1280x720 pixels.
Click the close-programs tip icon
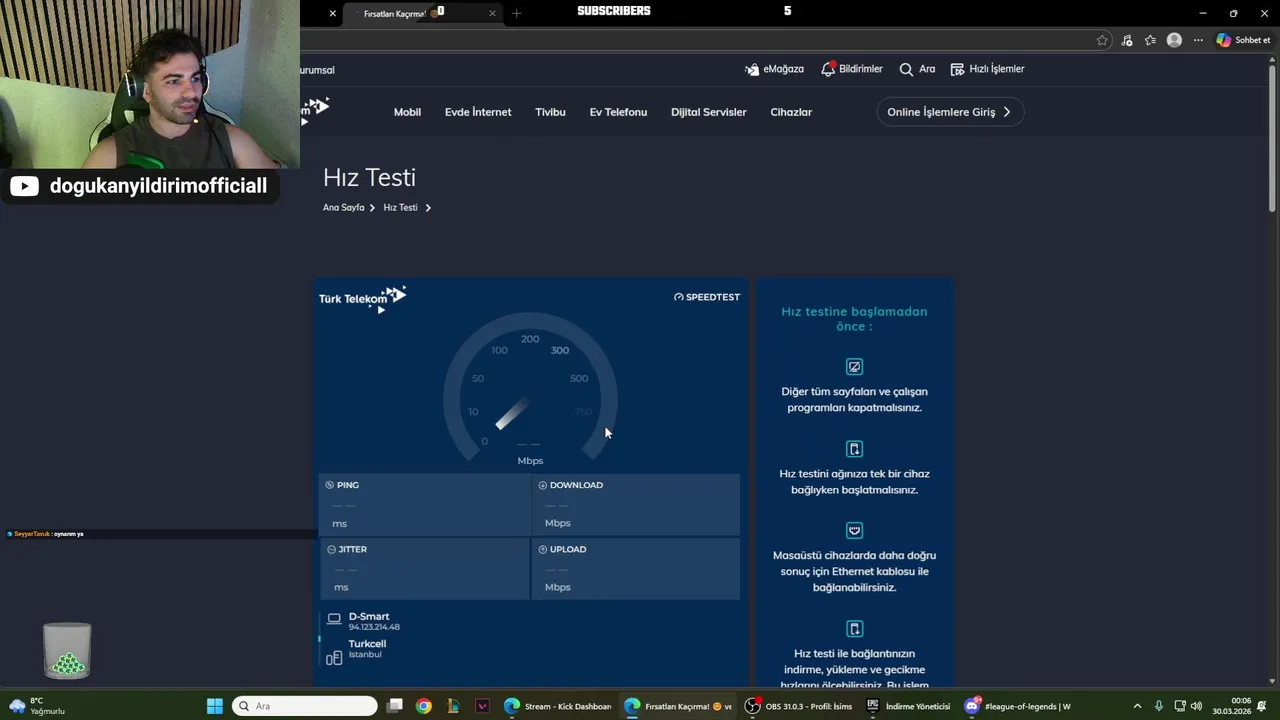point(854,367)
